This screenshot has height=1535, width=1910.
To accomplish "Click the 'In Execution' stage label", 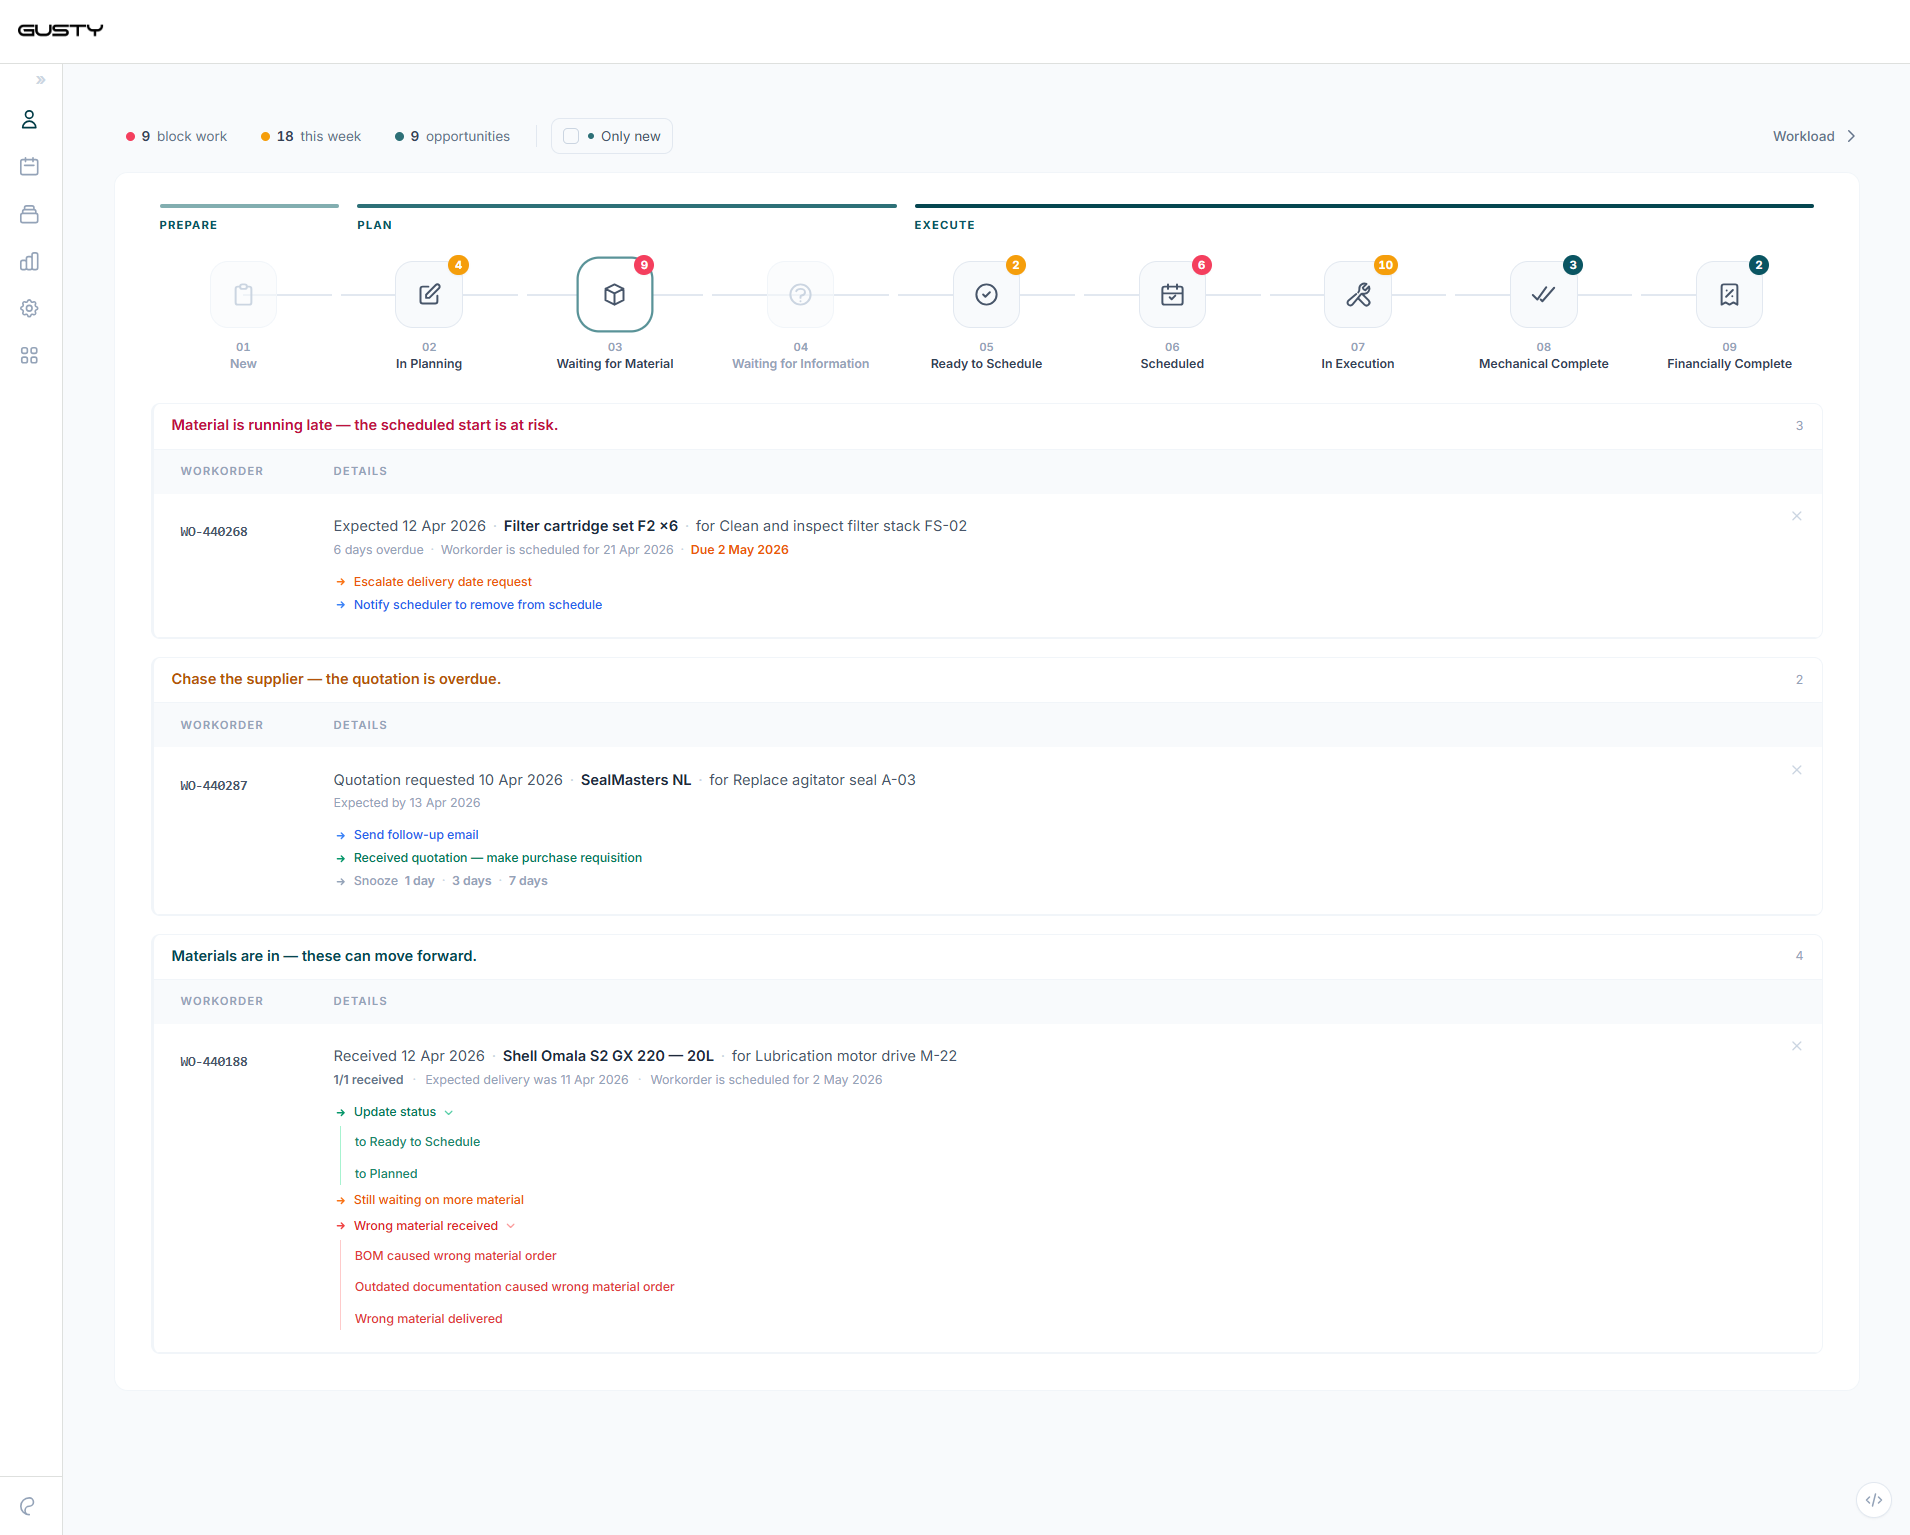I will coord(1358,364).
